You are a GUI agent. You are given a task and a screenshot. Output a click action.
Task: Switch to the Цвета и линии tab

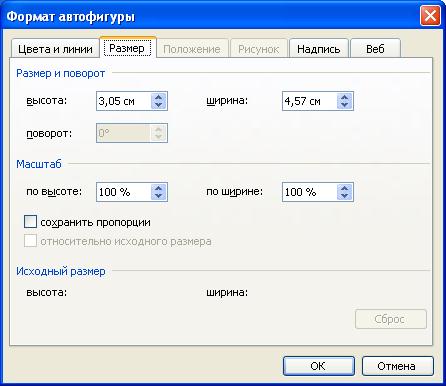click(x=55, y=49)
